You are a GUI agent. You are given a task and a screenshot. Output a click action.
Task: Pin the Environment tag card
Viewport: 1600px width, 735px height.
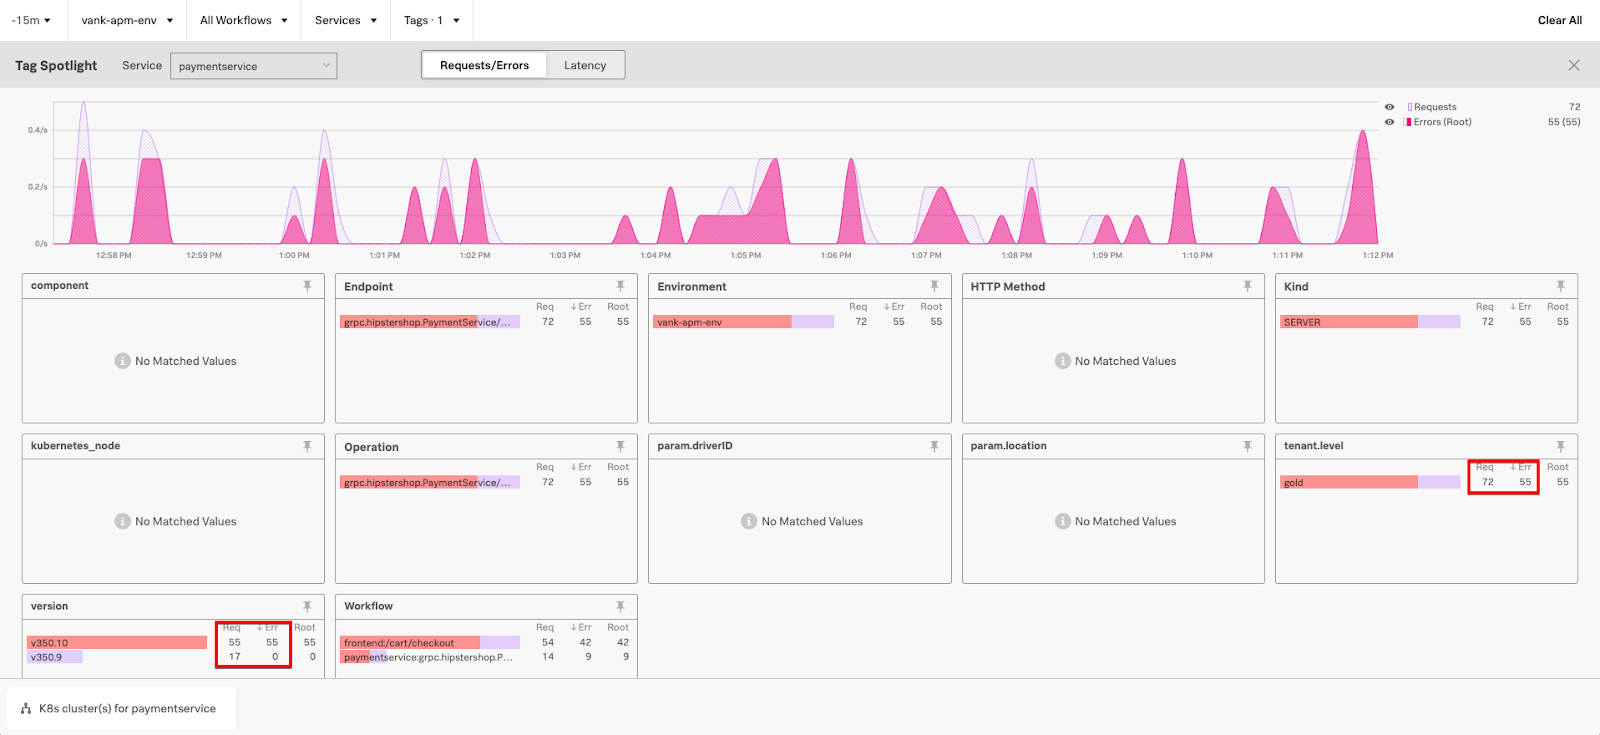[x=934, y=286]
